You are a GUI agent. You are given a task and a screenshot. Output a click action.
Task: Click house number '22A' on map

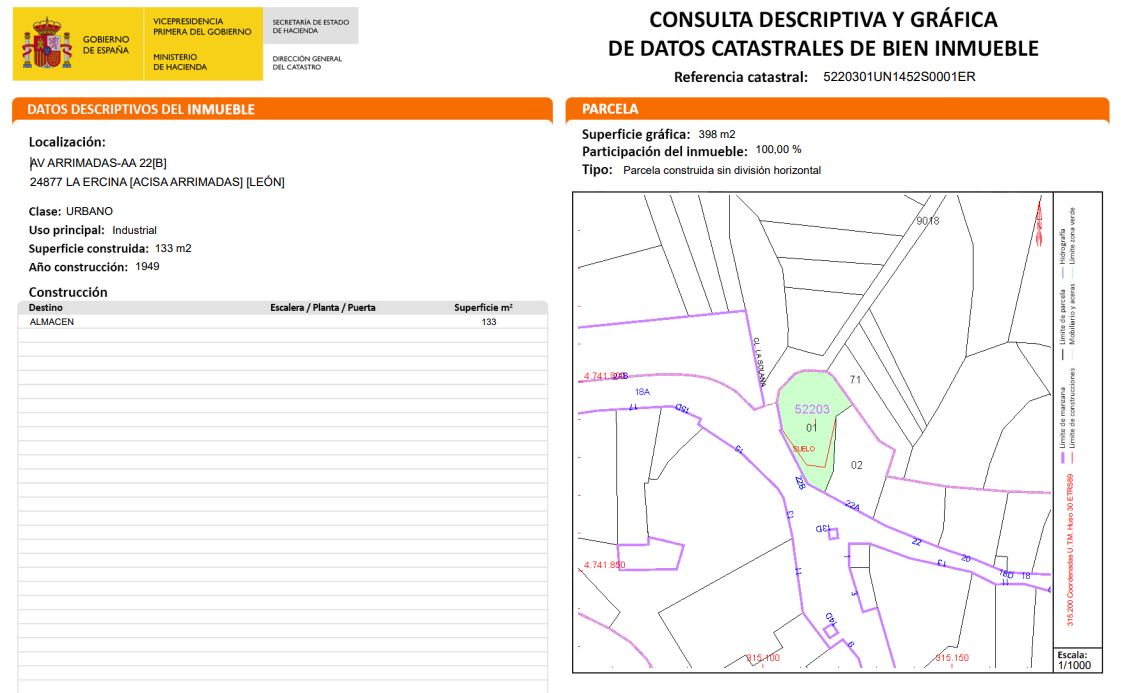pyautogui.click(x=852, y=505)
